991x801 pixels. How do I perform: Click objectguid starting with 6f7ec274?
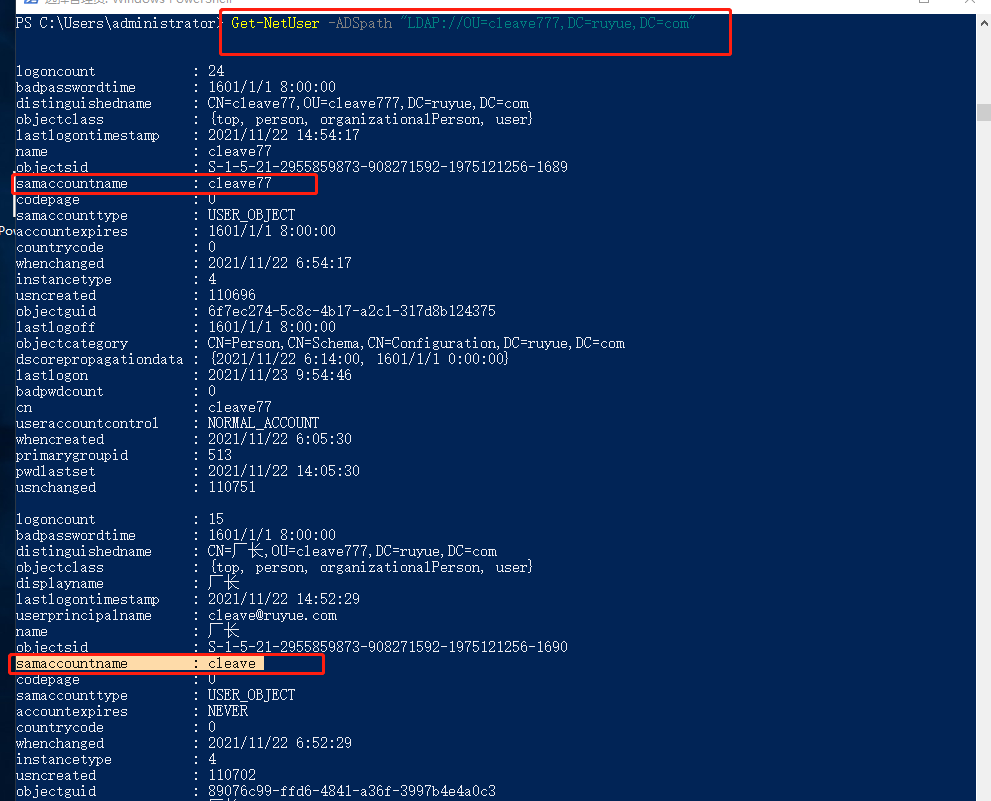click(x=351, y=311)
